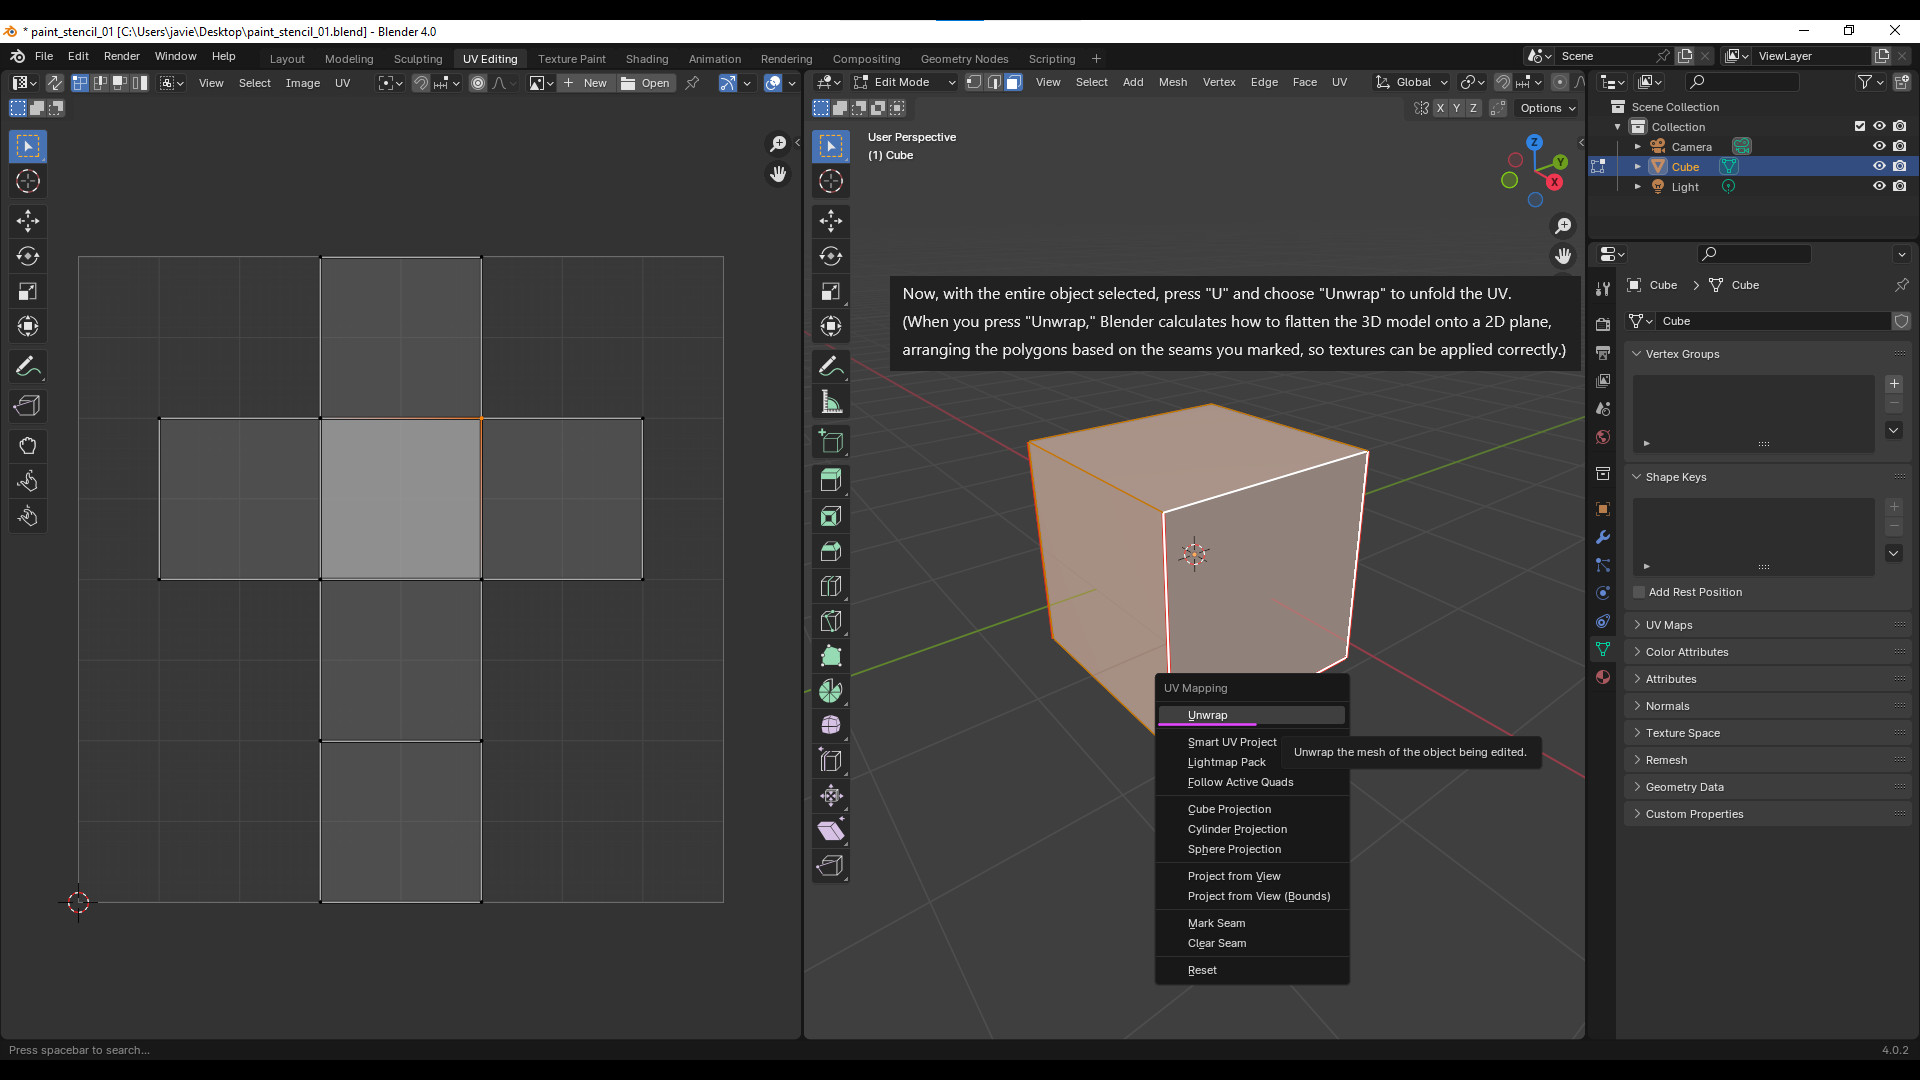Open the Edit Mode dropdown

[904, 82]
